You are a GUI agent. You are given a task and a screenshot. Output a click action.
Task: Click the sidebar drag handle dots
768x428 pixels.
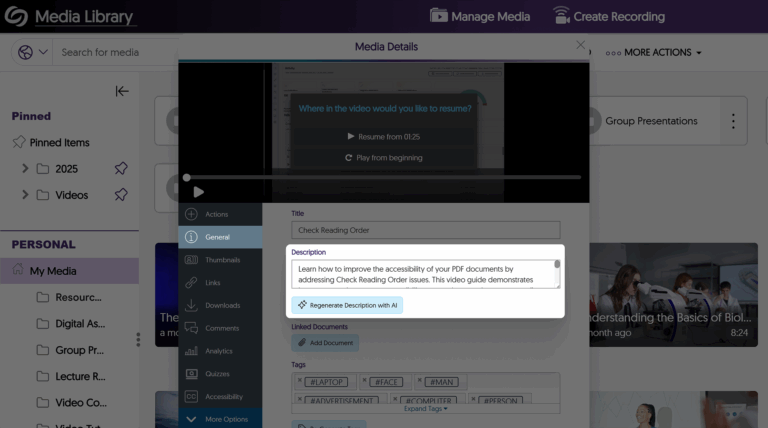click(x=138, y=339)
